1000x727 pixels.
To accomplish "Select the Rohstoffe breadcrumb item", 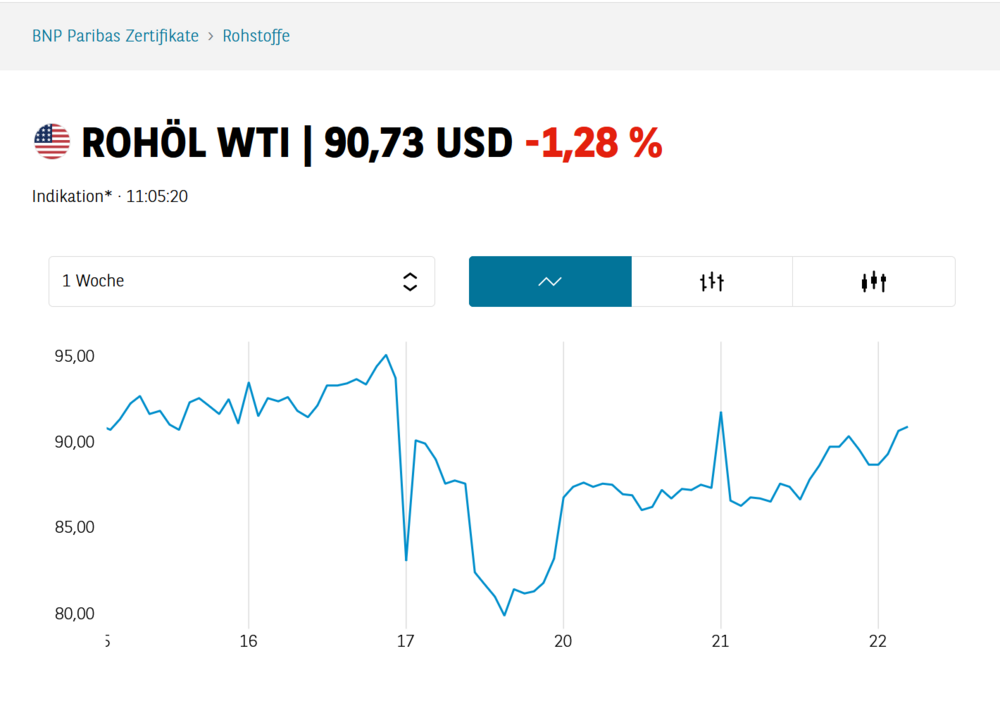I will point(256,35).
